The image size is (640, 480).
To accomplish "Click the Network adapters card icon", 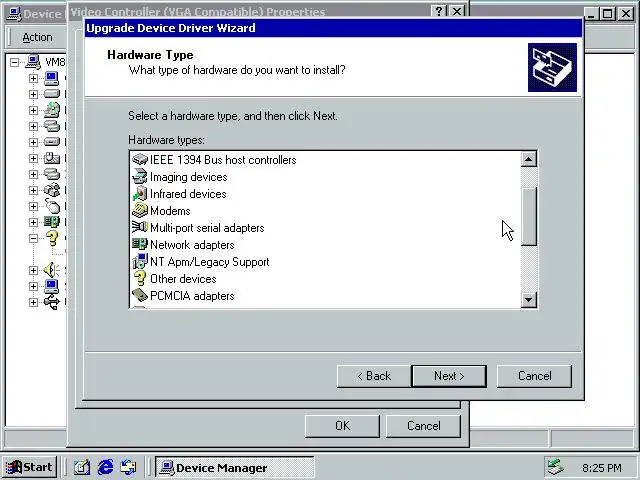I will [140, 244].
